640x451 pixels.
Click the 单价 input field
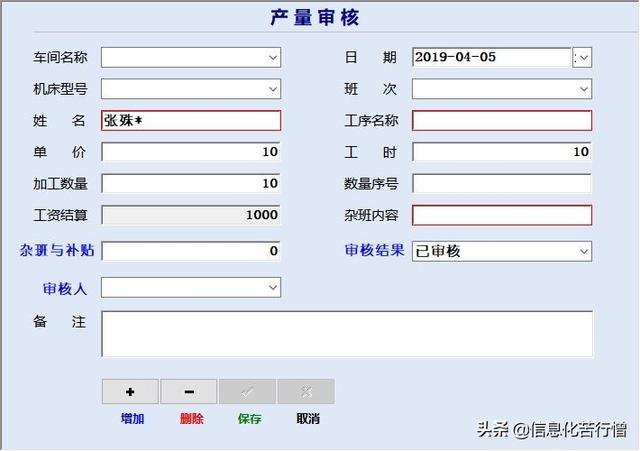coord(191,152)
